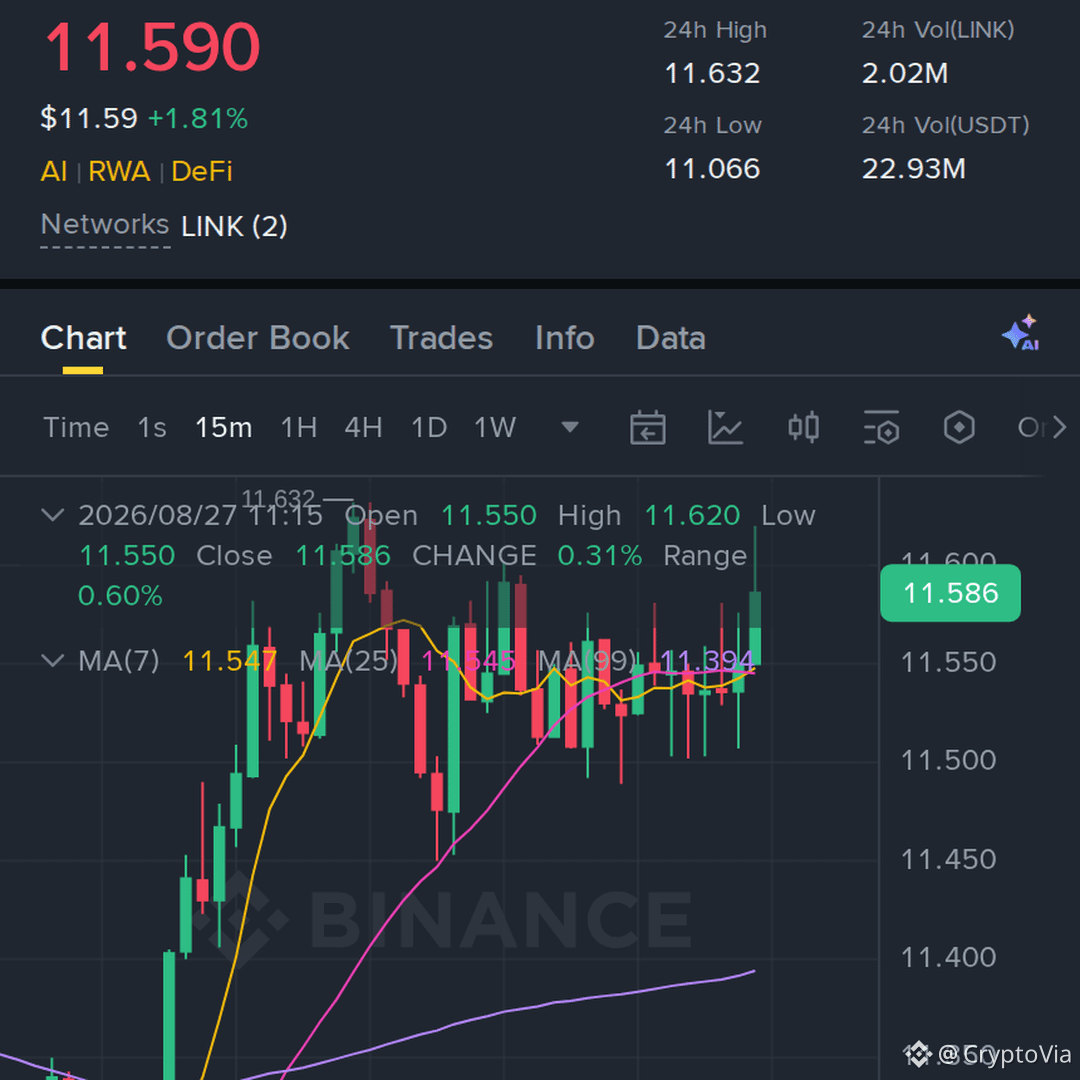This screenshot has height=1080, width=1080.
Task: Click the 24h High value 11.632
Action: coord(712,73)
